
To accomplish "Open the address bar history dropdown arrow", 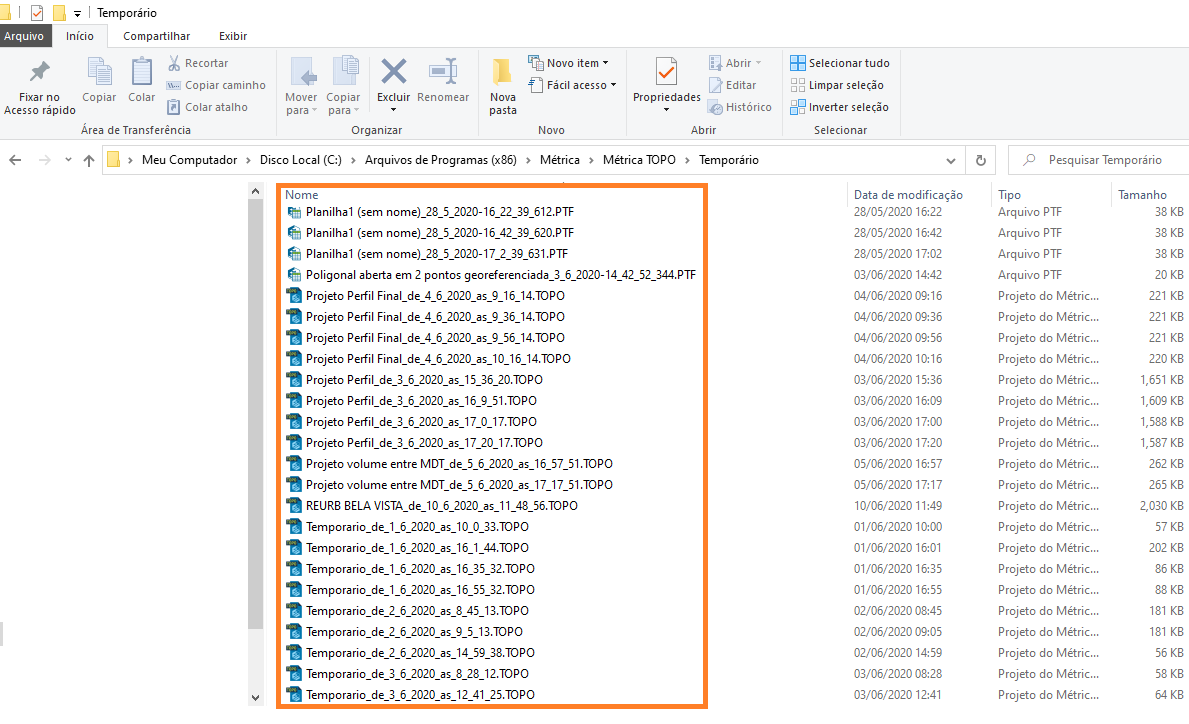I will tap(953, 160).
